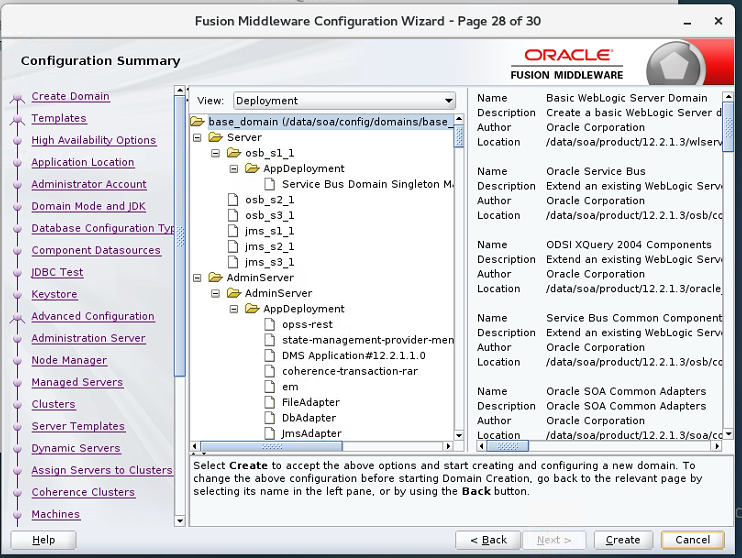Click the JmsAdapter file icon

tap(270, 433)
